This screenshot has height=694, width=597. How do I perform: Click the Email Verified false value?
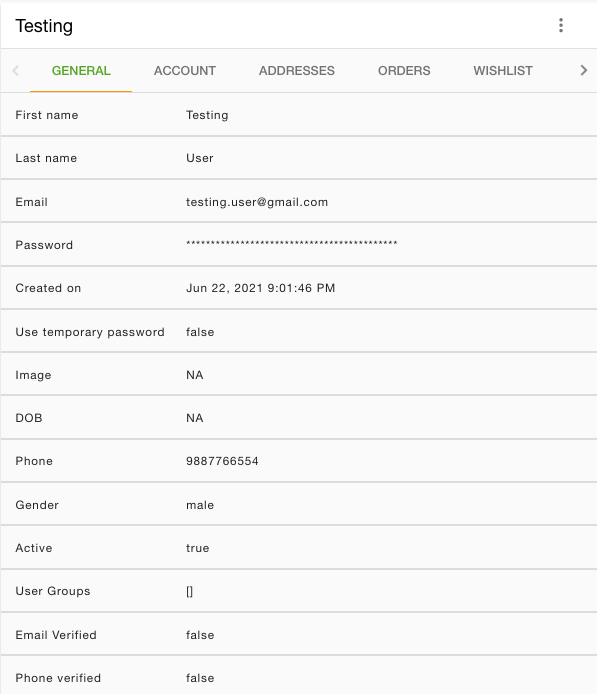pyautogui.click(x=200, y=635)
